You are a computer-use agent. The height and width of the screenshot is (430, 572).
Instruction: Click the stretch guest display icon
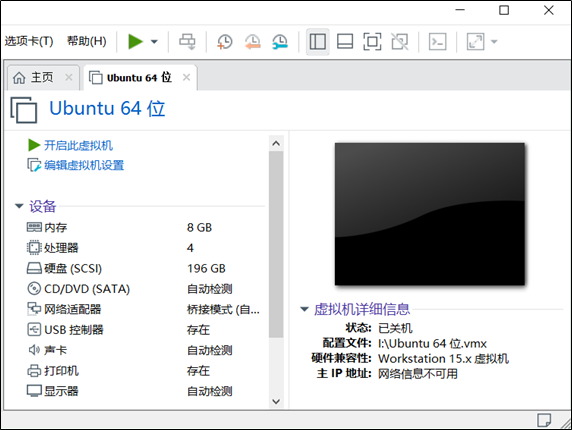[x=475, y=41]
